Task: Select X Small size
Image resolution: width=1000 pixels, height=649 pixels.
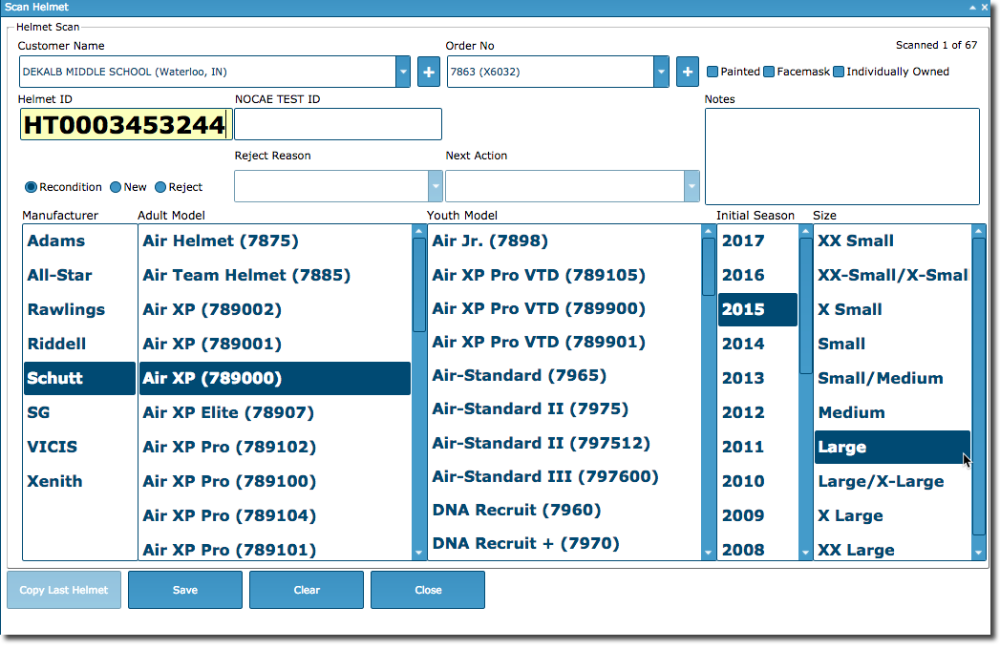Action: coord(893,310)
